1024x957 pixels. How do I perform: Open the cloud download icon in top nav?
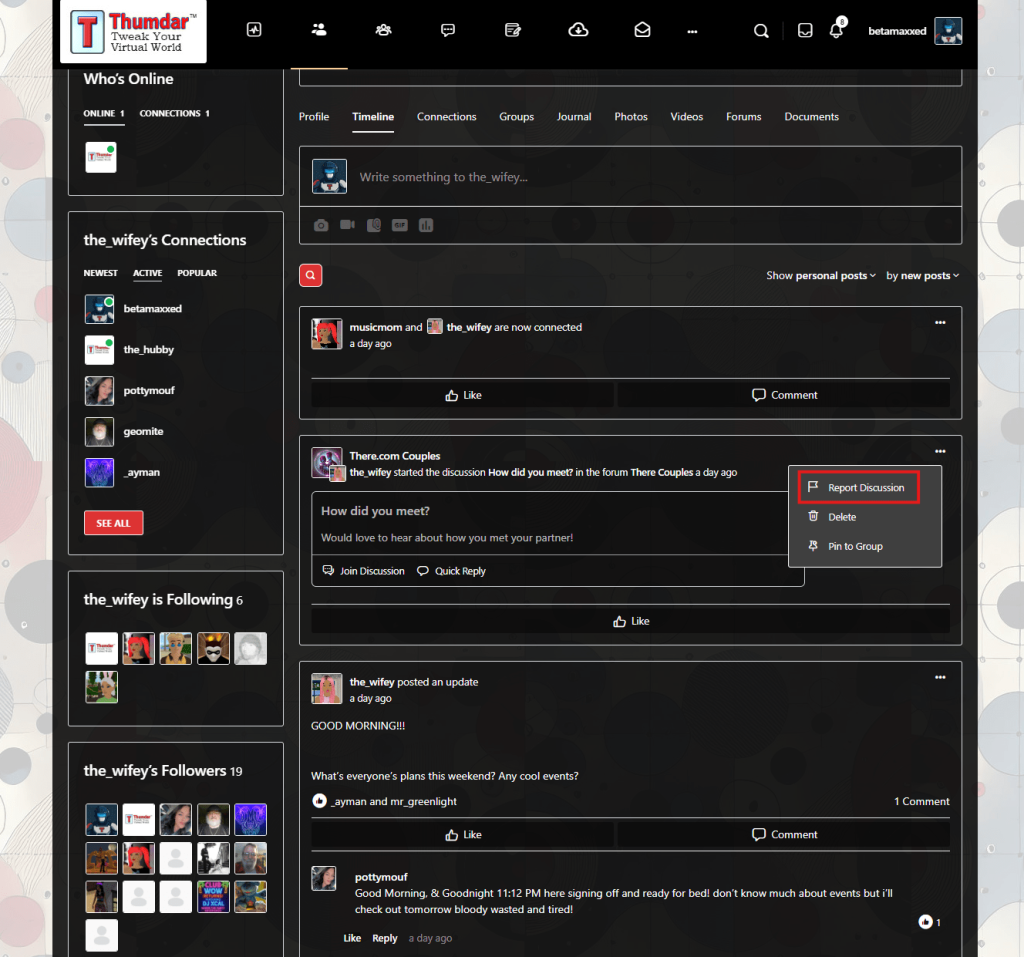click(x=578, y=30)
